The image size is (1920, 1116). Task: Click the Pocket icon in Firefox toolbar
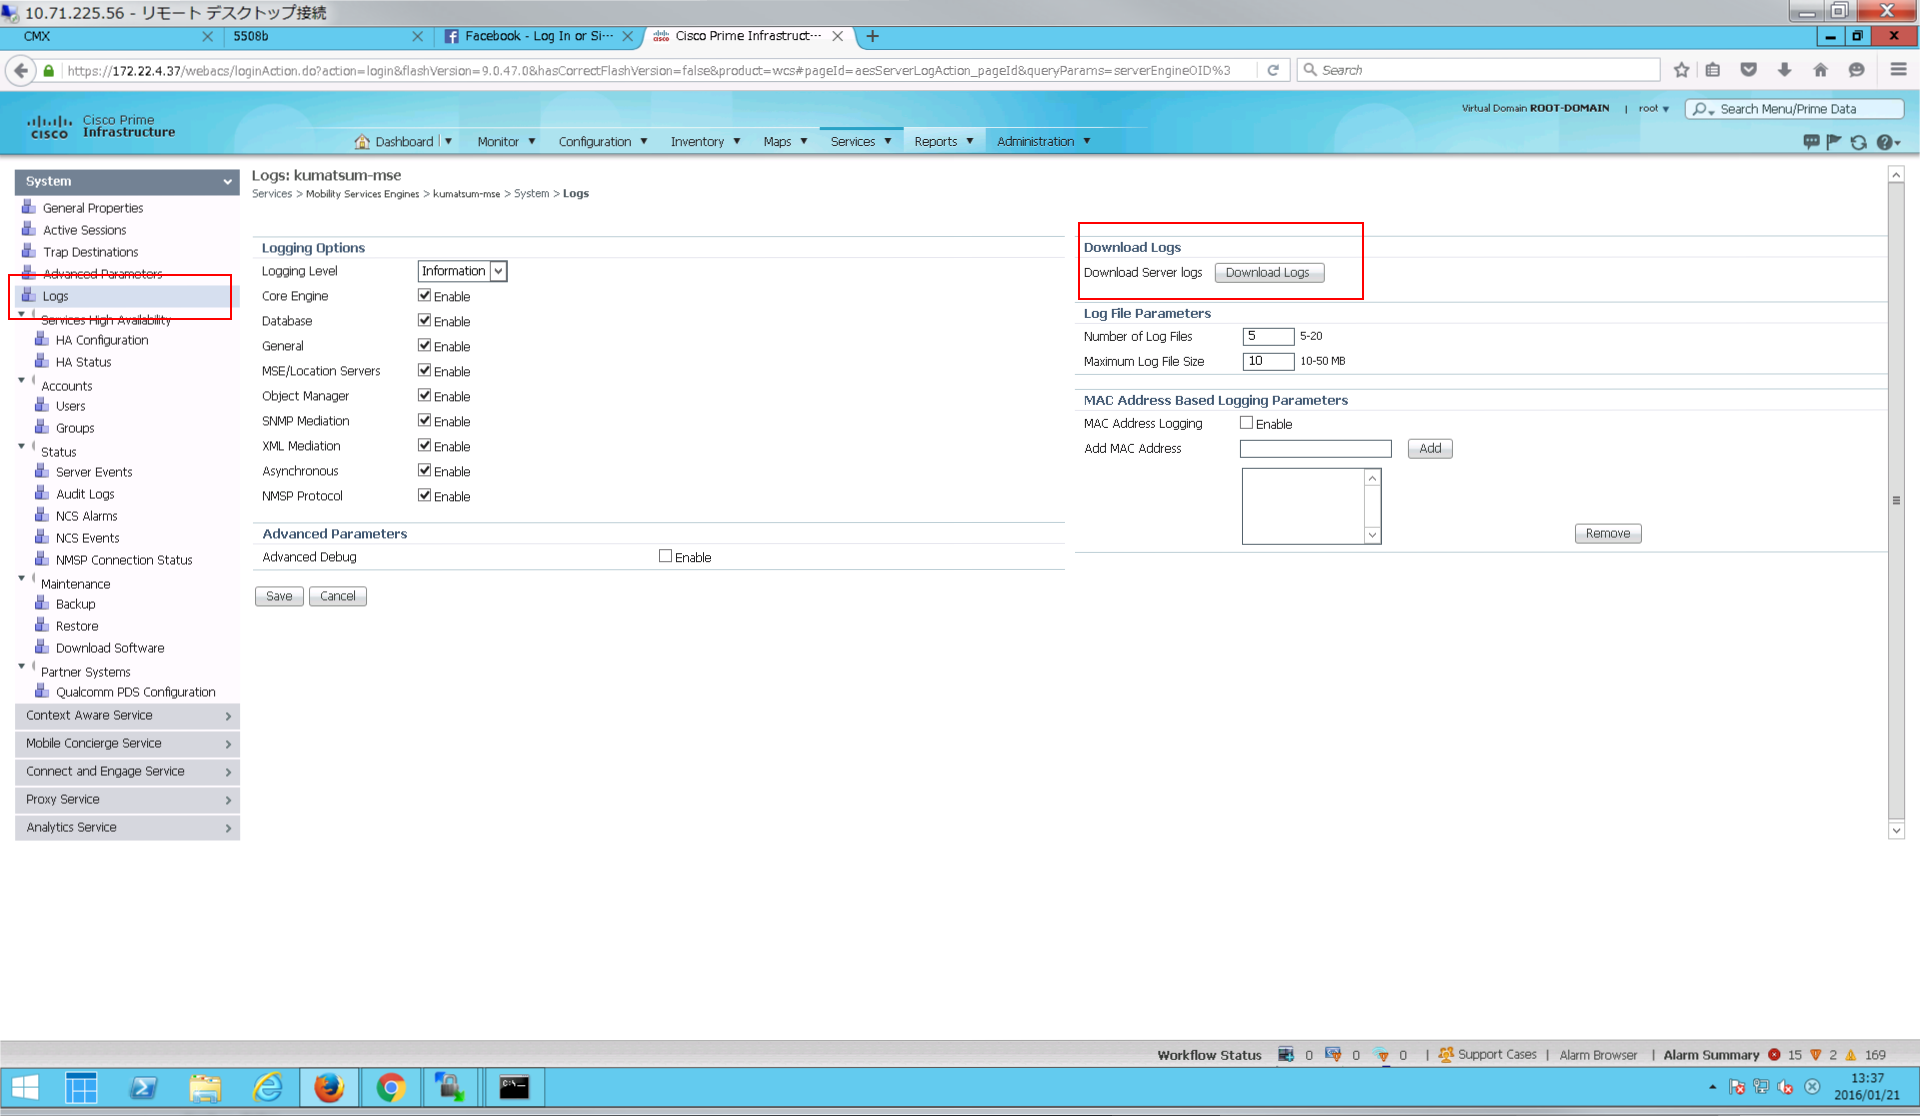(1748, 70)
